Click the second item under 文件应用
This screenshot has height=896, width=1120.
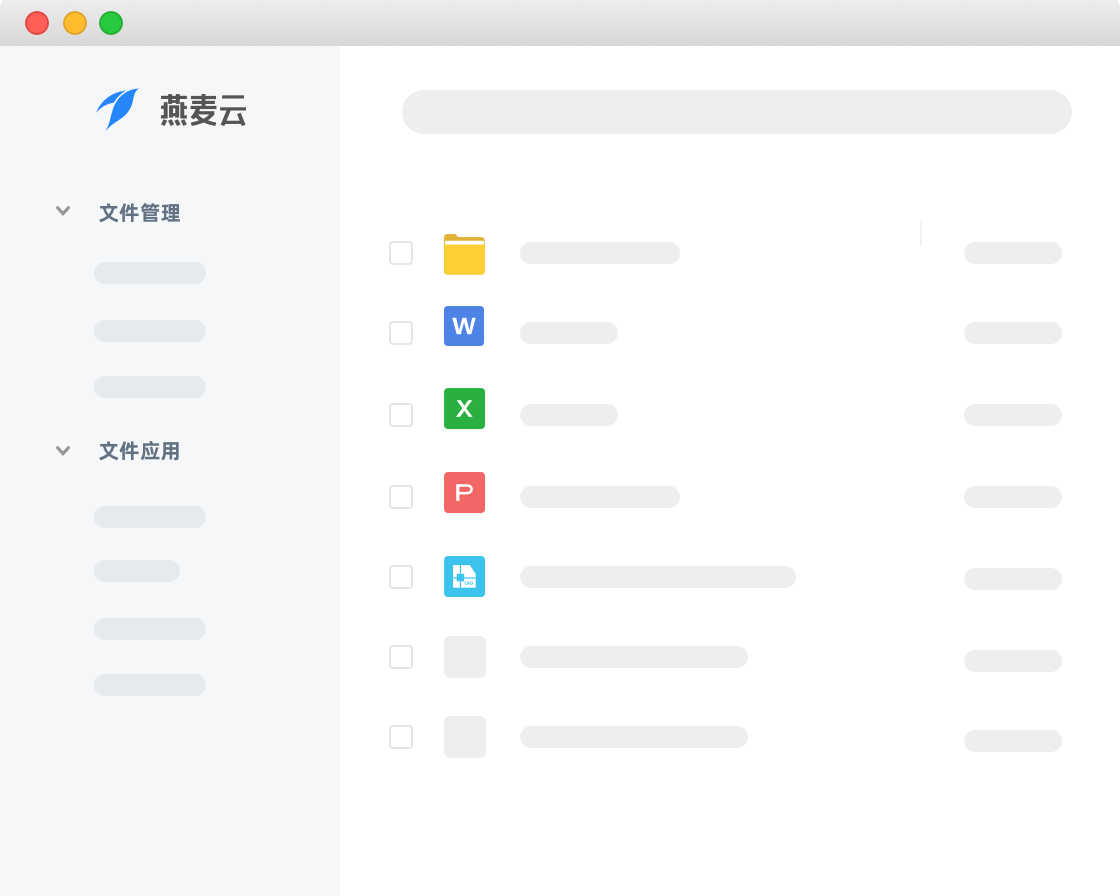[137, 570]
